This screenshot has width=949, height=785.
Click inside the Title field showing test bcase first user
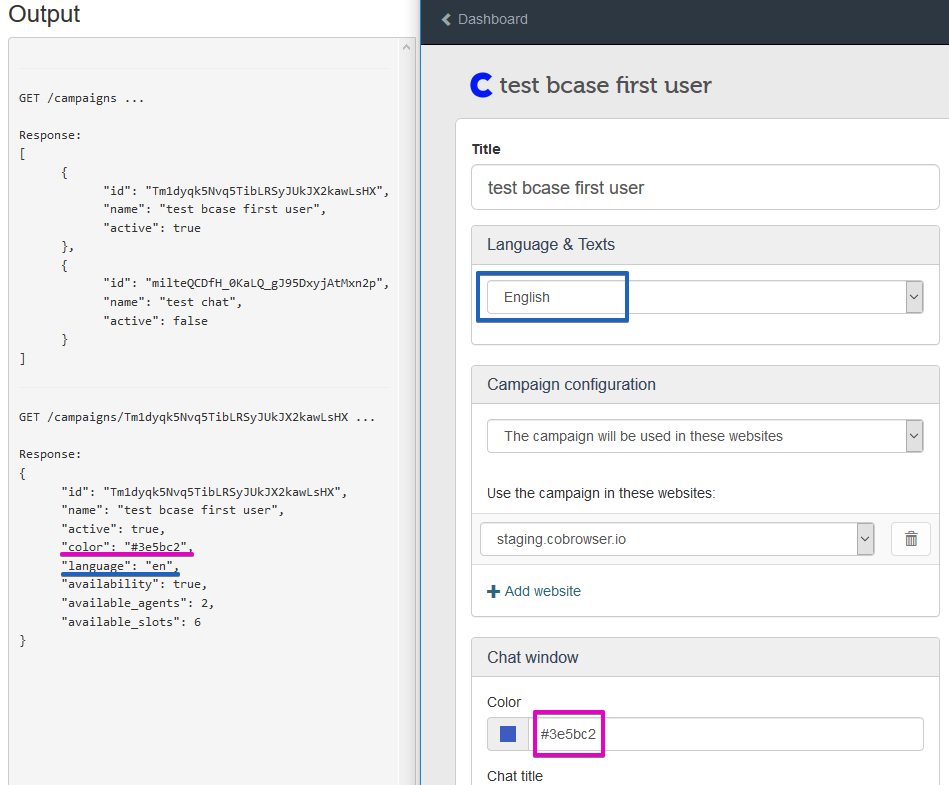[700, 187]
